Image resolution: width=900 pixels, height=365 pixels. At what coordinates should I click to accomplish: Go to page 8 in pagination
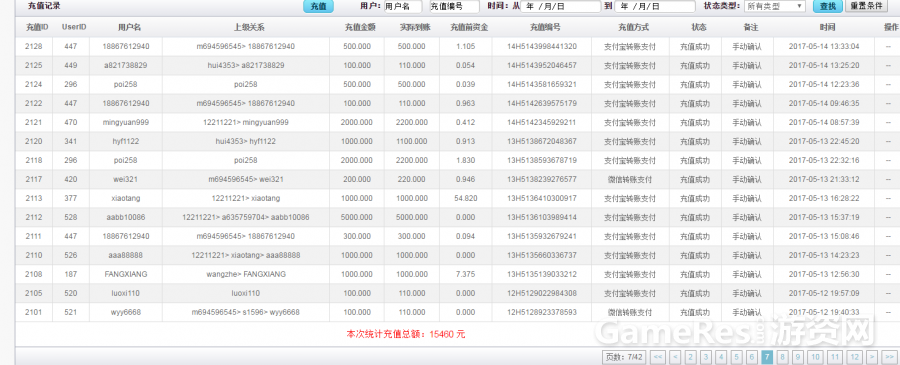783,357
